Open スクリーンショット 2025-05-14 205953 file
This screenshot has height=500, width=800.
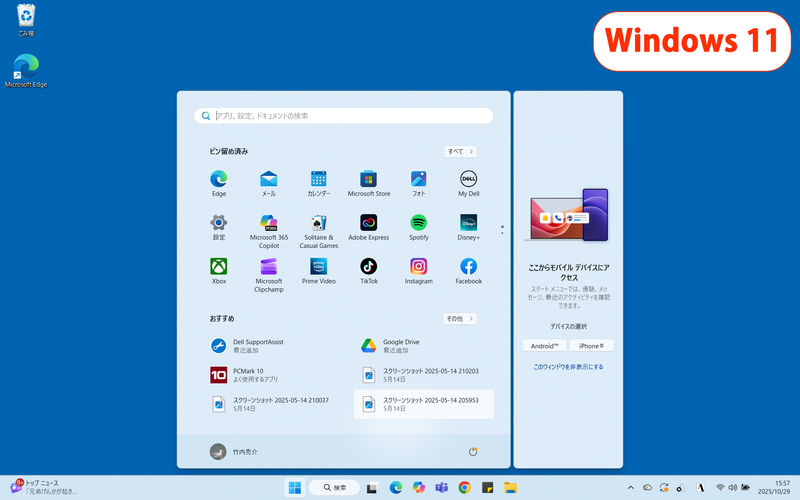point(424,404)
